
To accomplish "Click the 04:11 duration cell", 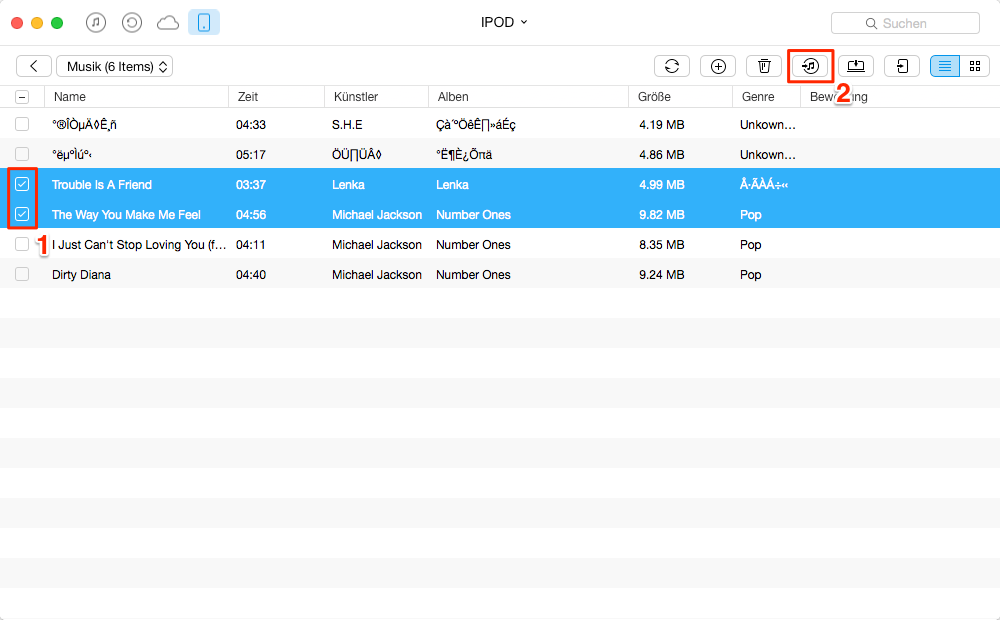I will pyautogui.click(x=251, y=245).
